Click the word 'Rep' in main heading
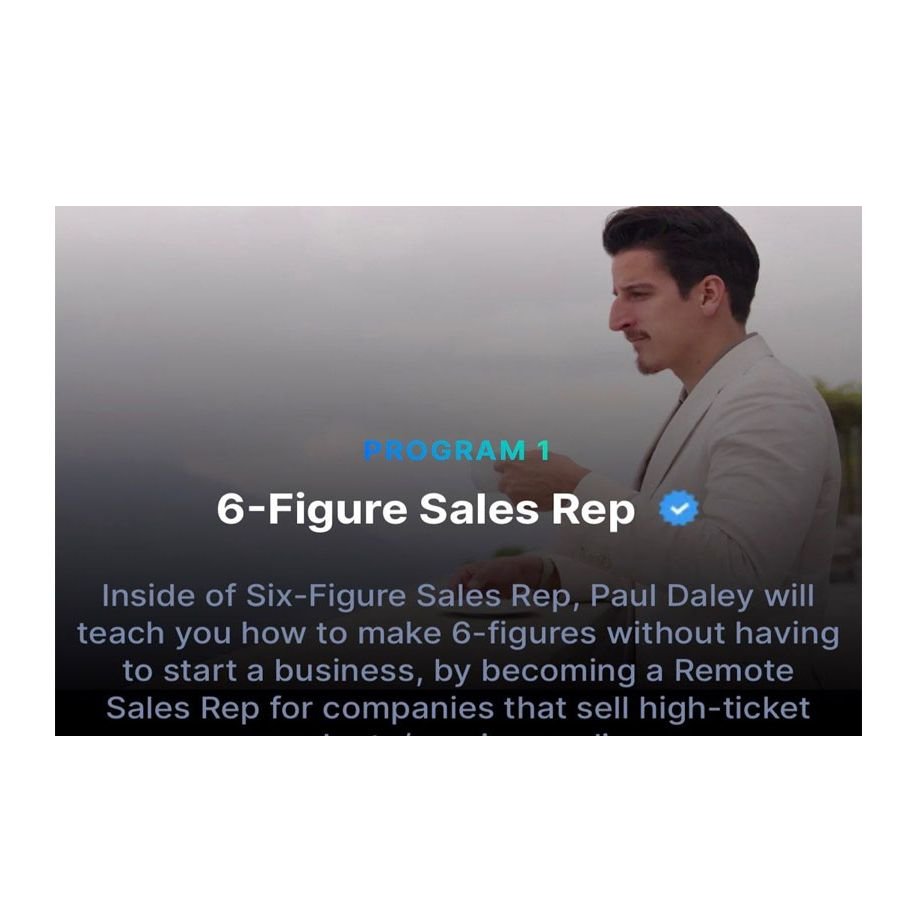 click(x=593, y=511)
